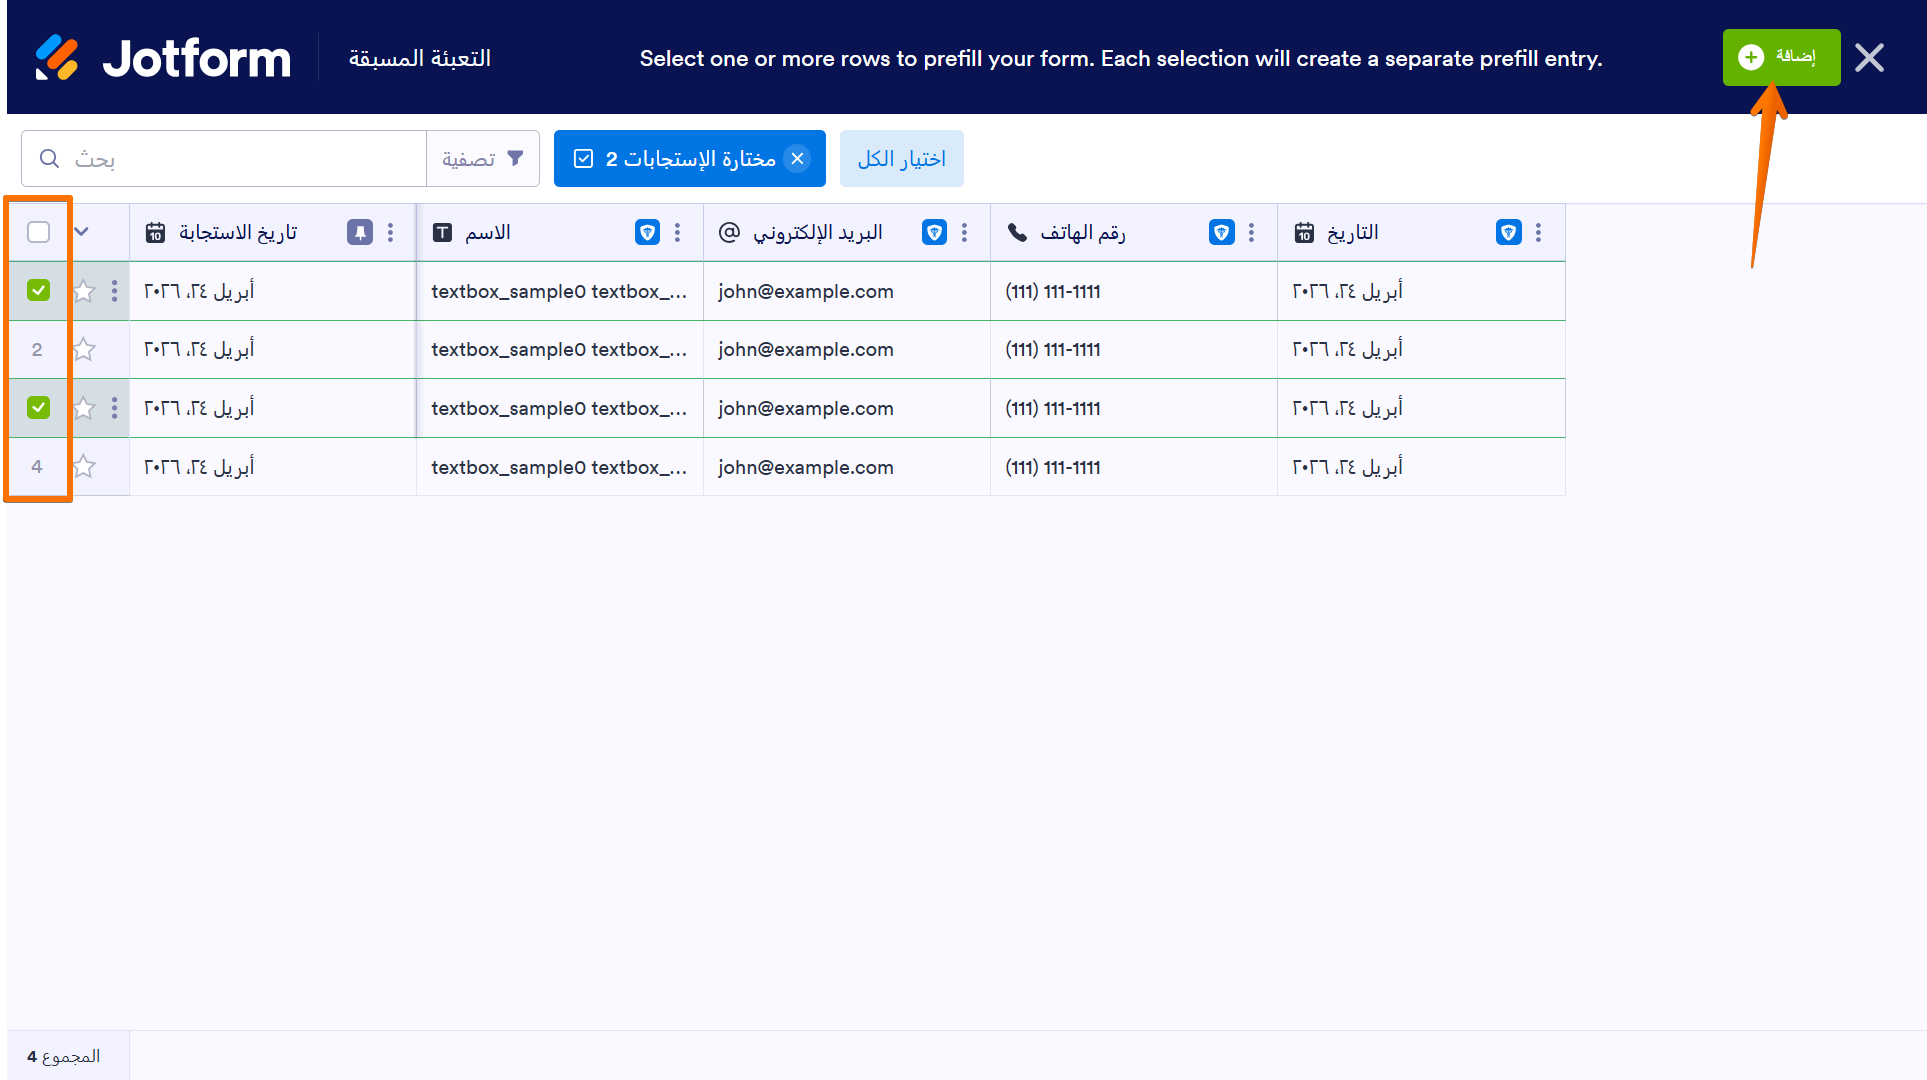Screen dimensions: 1927x1080
Task: Click the pin icon on تاريخ الاستجابة column
Action: (359, 232)
